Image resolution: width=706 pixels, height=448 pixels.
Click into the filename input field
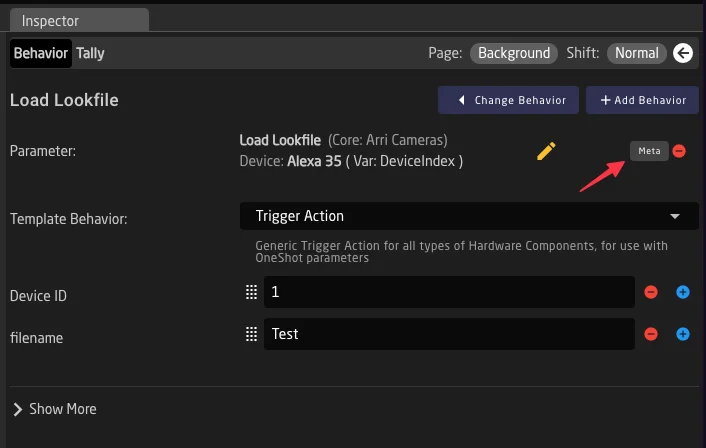point(449,334)
